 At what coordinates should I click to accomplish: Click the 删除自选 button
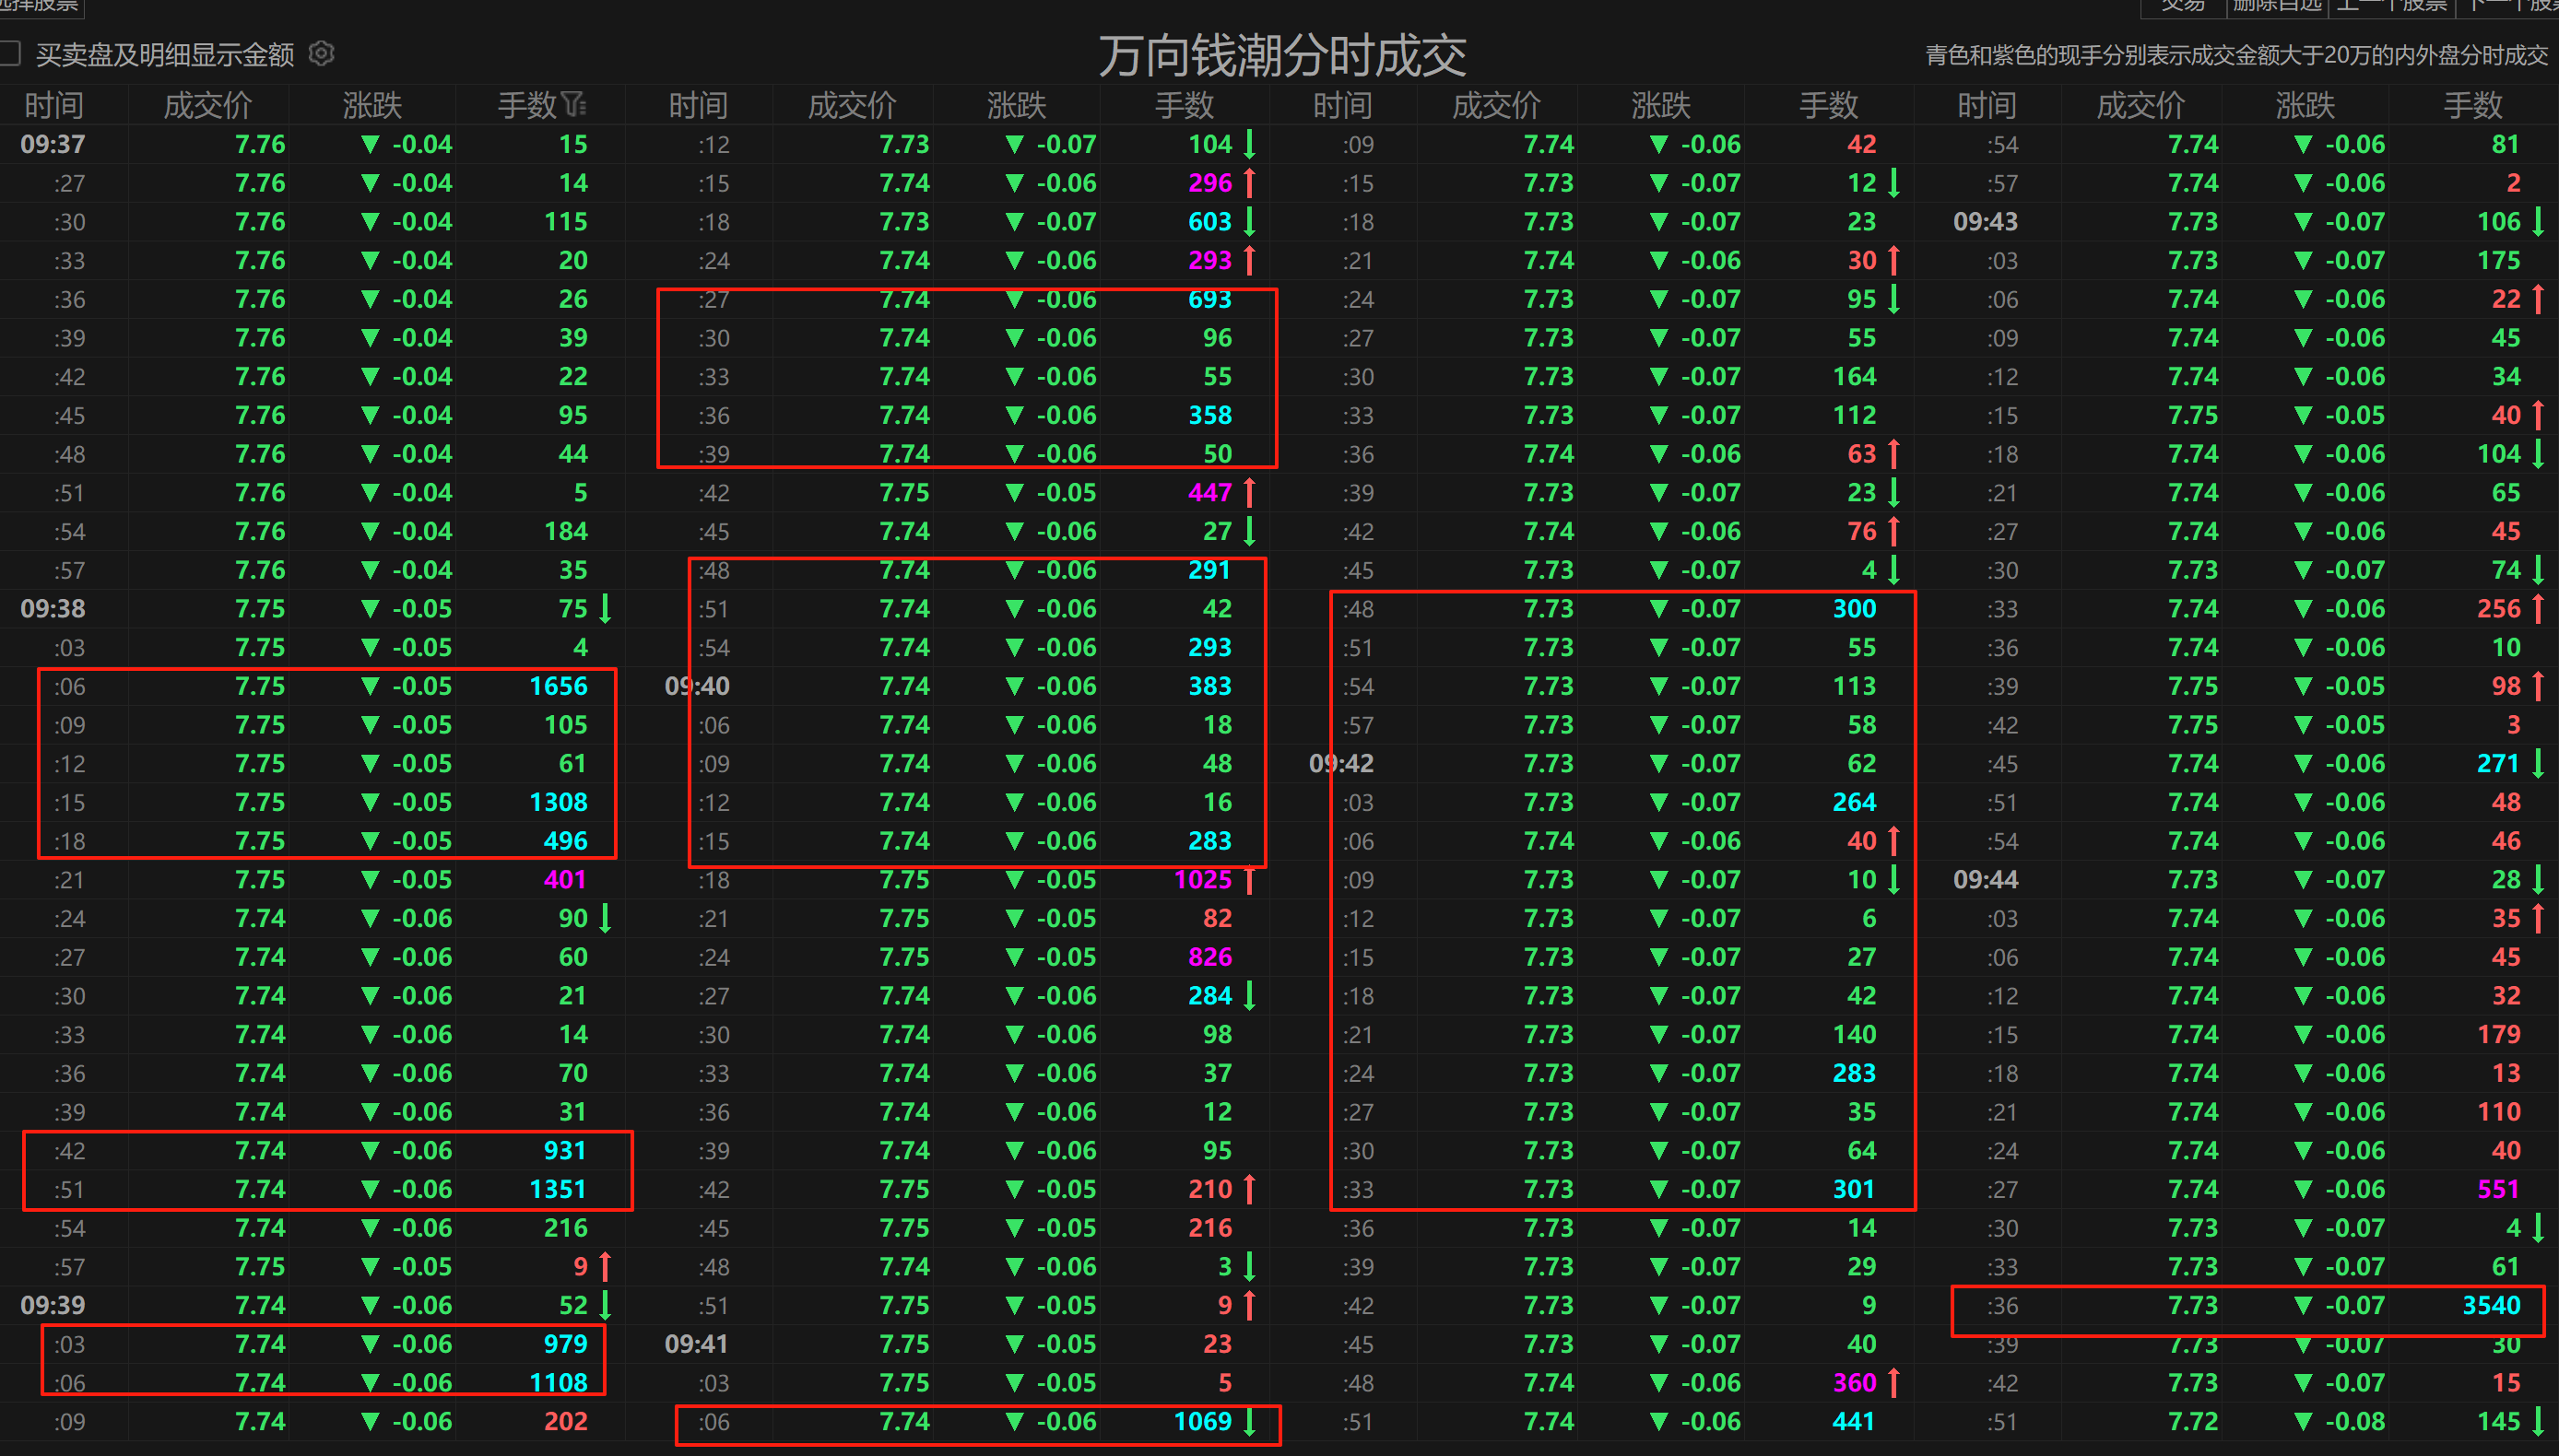(2277, 6)
